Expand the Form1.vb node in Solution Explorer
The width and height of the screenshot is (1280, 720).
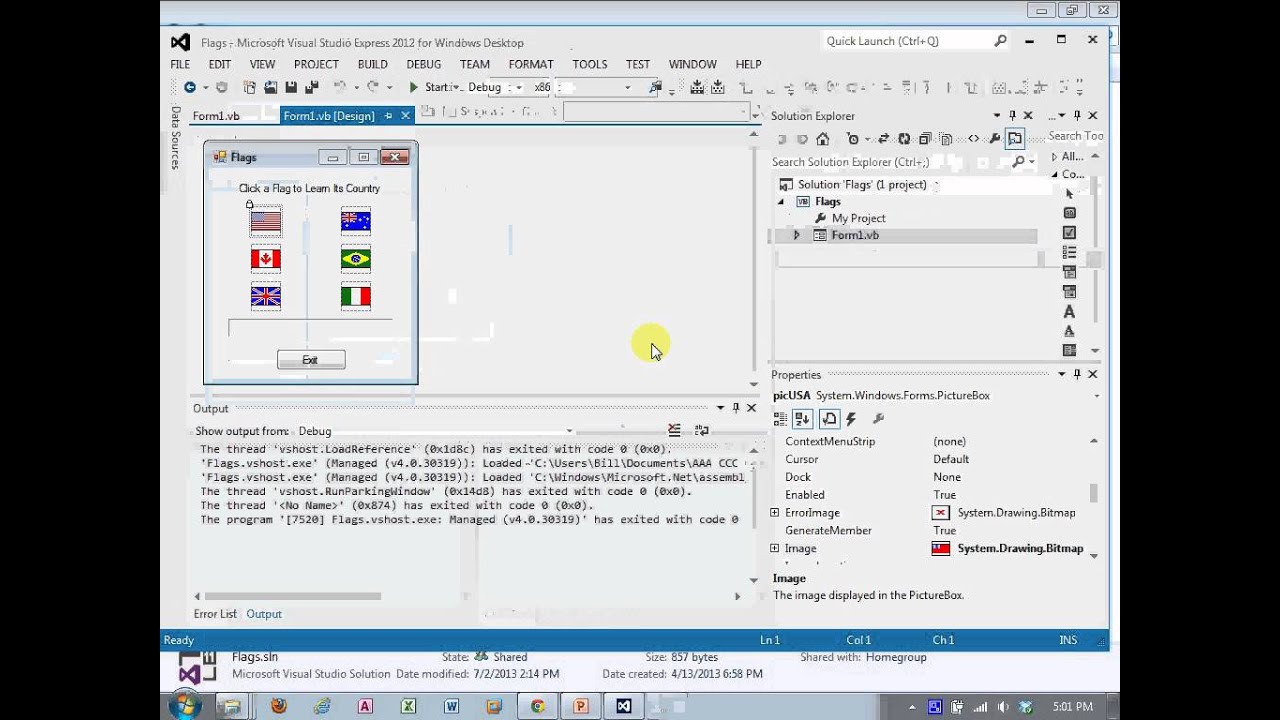coord(797,235)
